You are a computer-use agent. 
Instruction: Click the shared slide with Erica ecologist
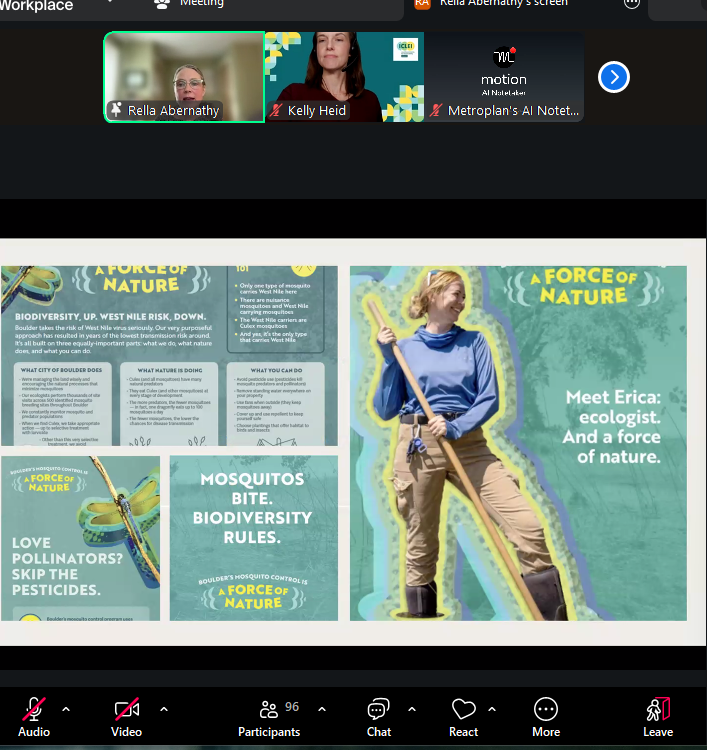(x=518, y=443)
